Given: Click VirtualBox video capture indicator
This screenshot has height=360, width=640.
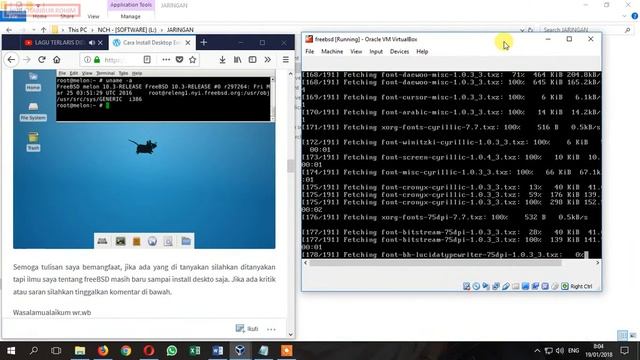Looking at the screenshot, I should [x=535, y=286].
